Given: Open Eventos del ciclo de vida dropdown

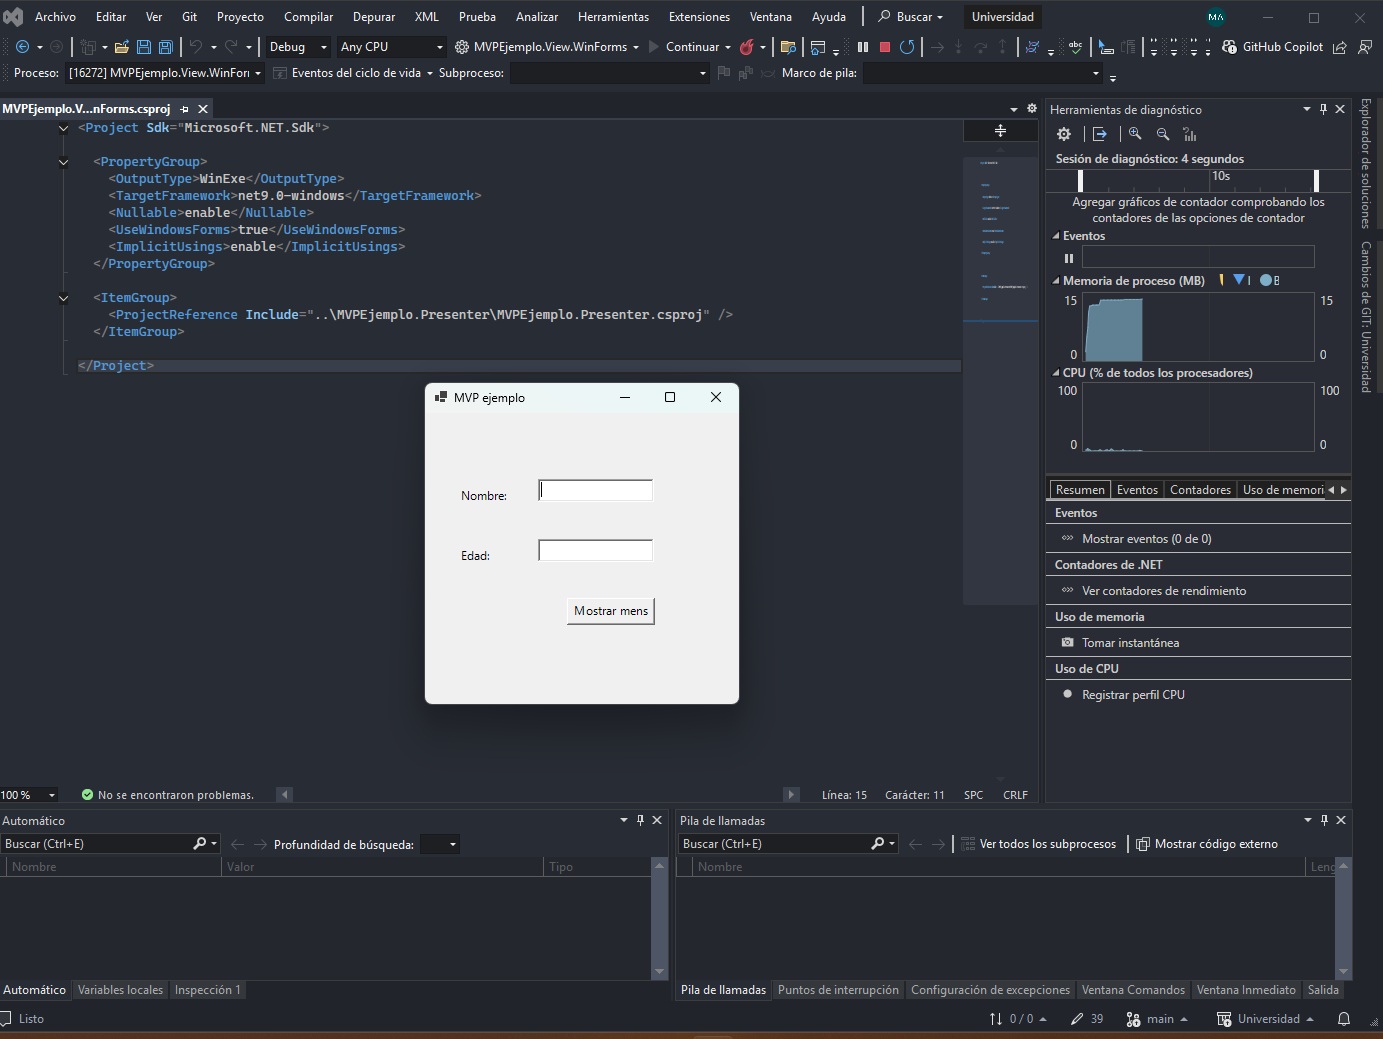Looking at the screenshot, I should pos(353,73).
